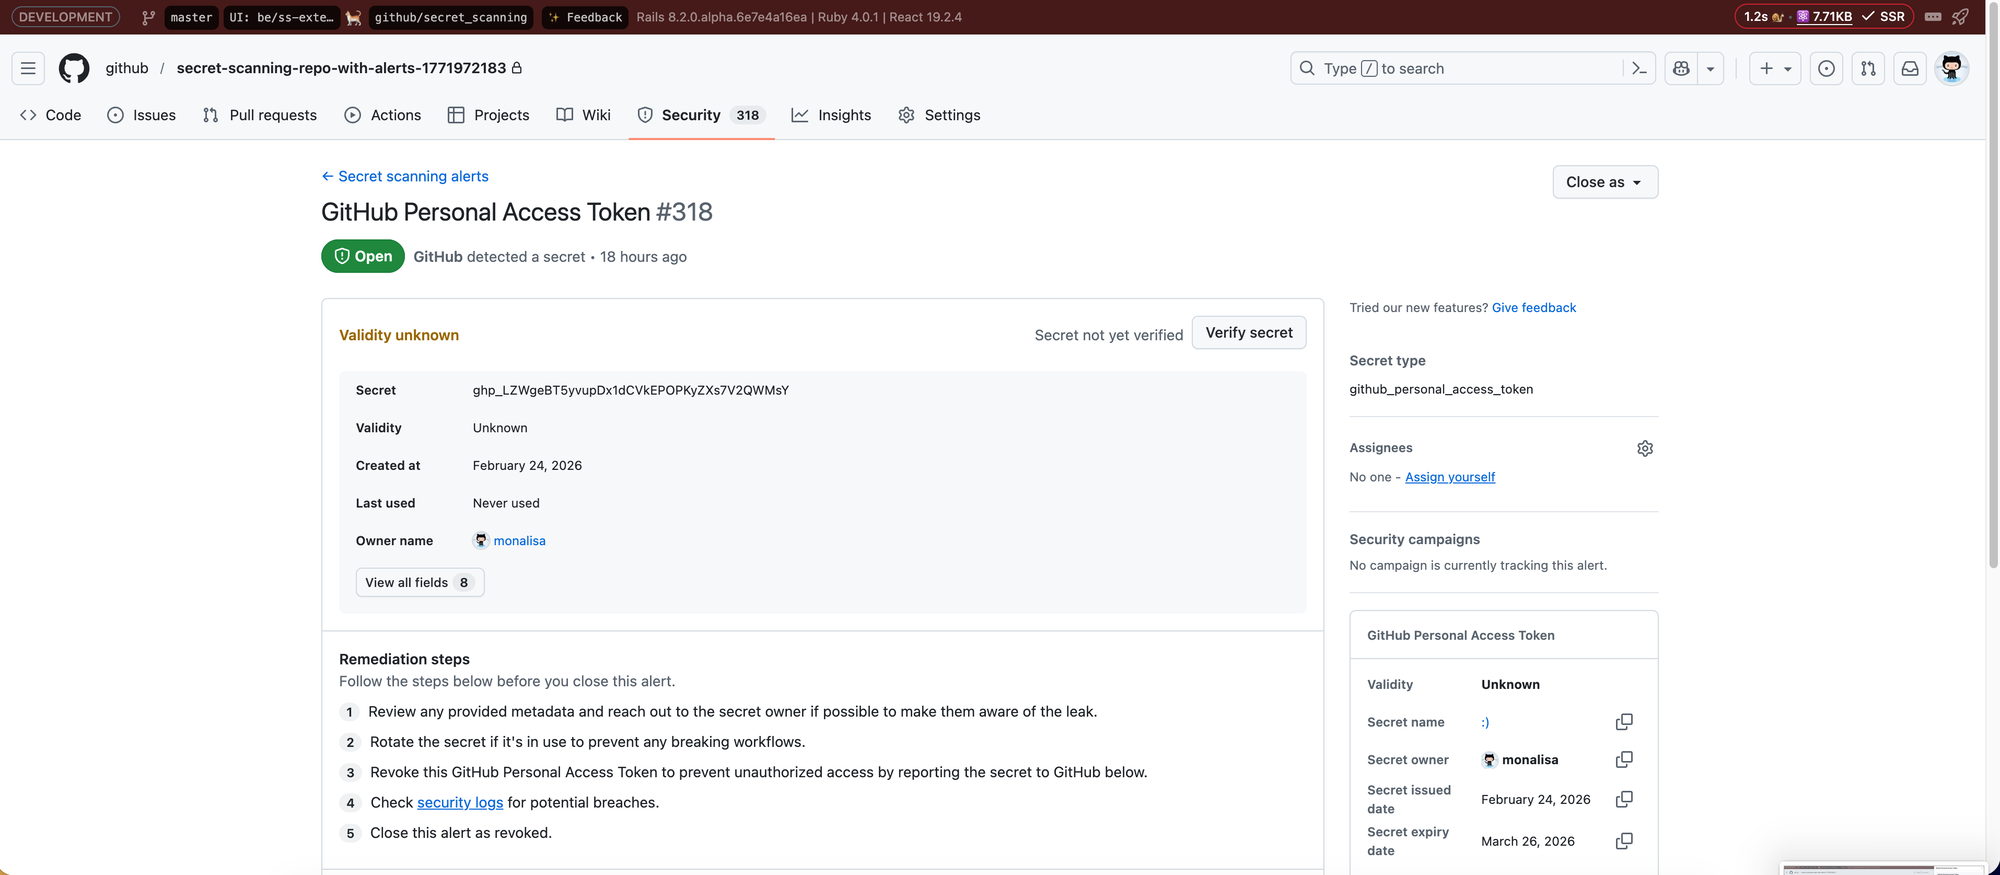This screenshot has height=875, width=2000.
Task: Switch to the Settings tab
Action: pos(940,115)
